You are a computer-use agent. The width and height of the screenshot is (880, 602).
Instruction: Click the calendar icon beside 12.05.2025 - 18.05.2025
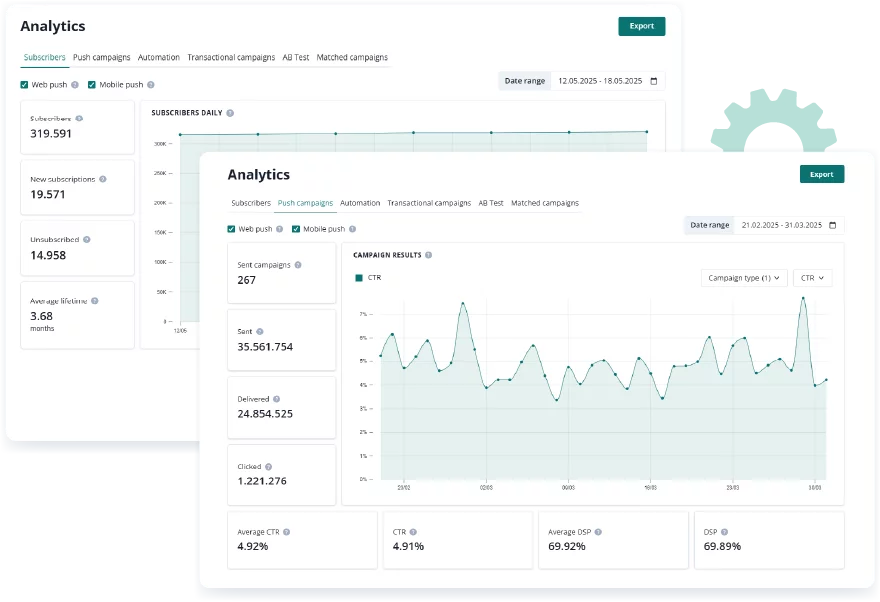653,80
